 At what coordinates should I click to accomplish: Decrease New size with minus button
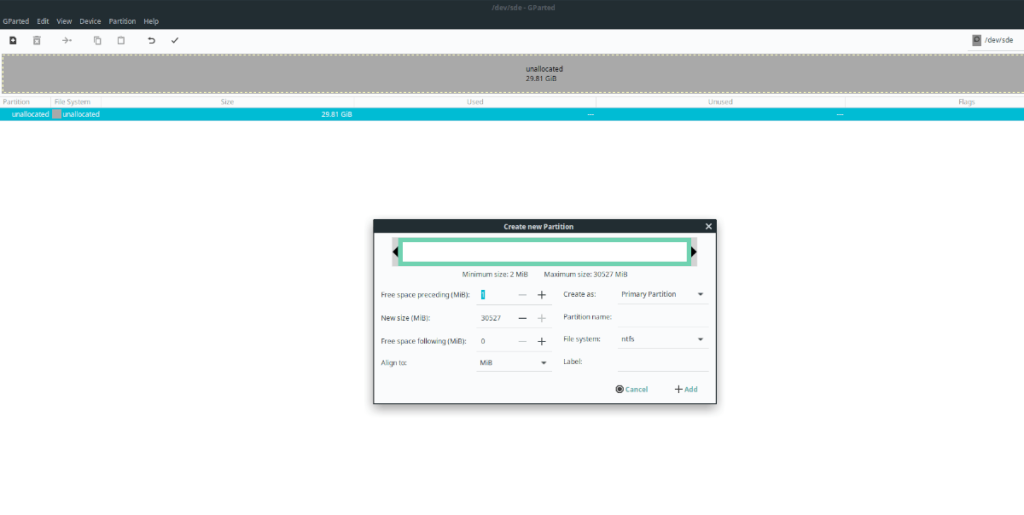[522, 318]
